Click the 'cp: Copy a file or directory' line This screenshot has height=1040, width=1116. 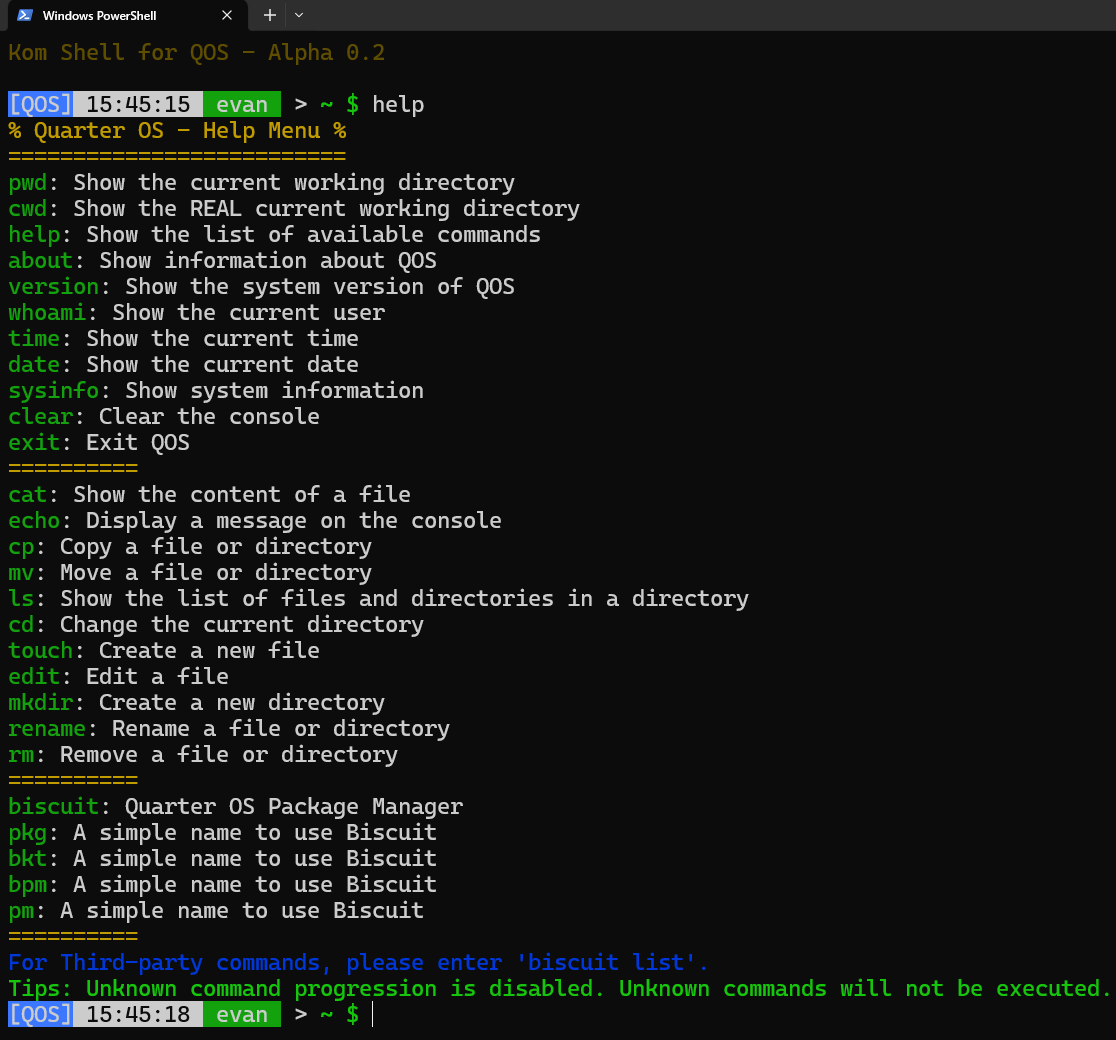(190, 547)
